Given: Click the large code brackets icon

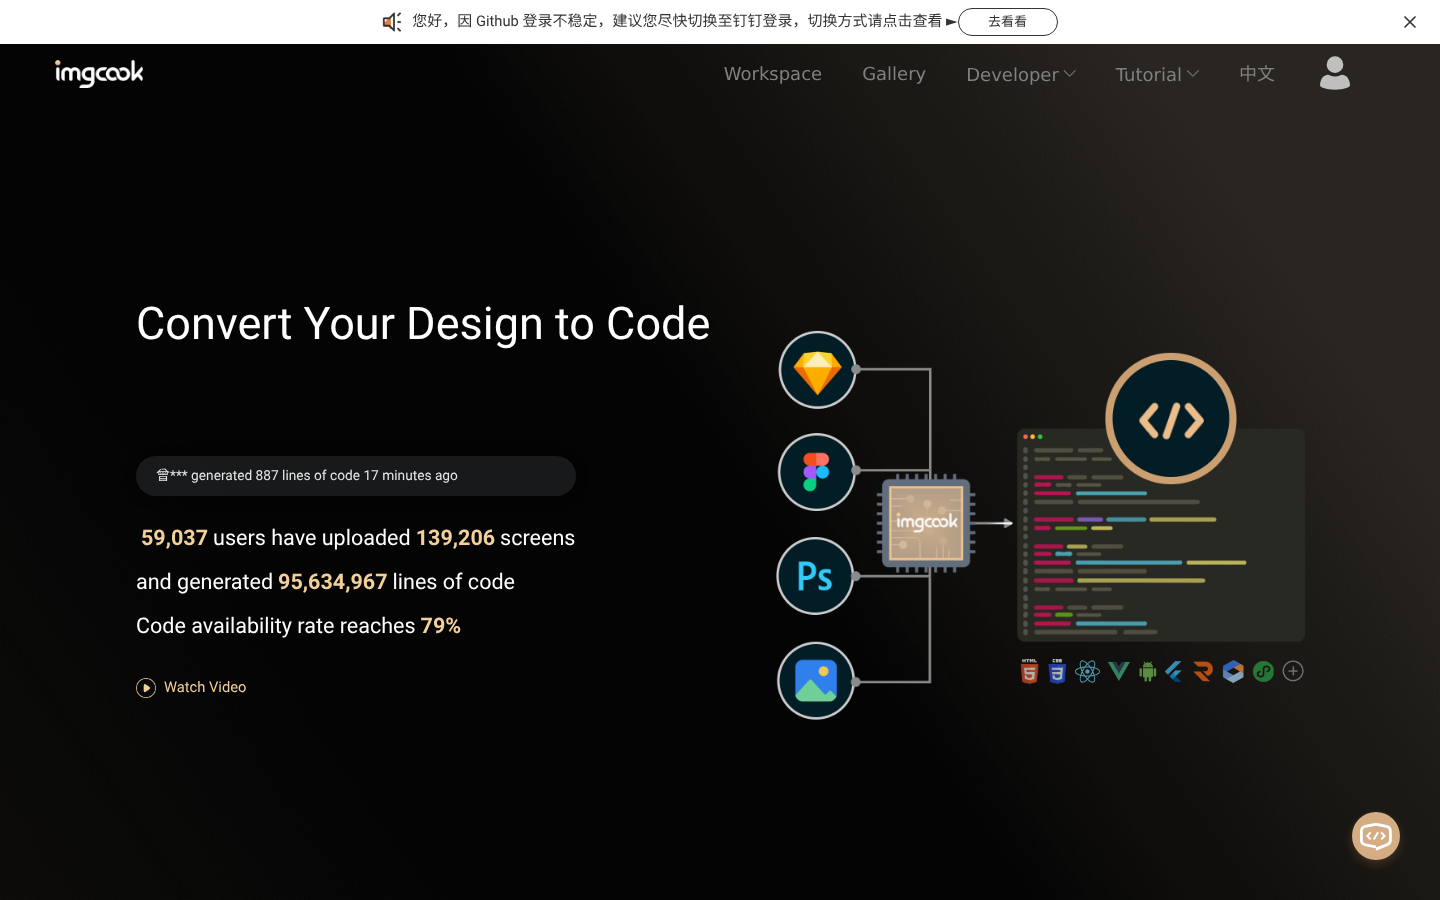Looking at the screenshot, I should (1171, 419).
